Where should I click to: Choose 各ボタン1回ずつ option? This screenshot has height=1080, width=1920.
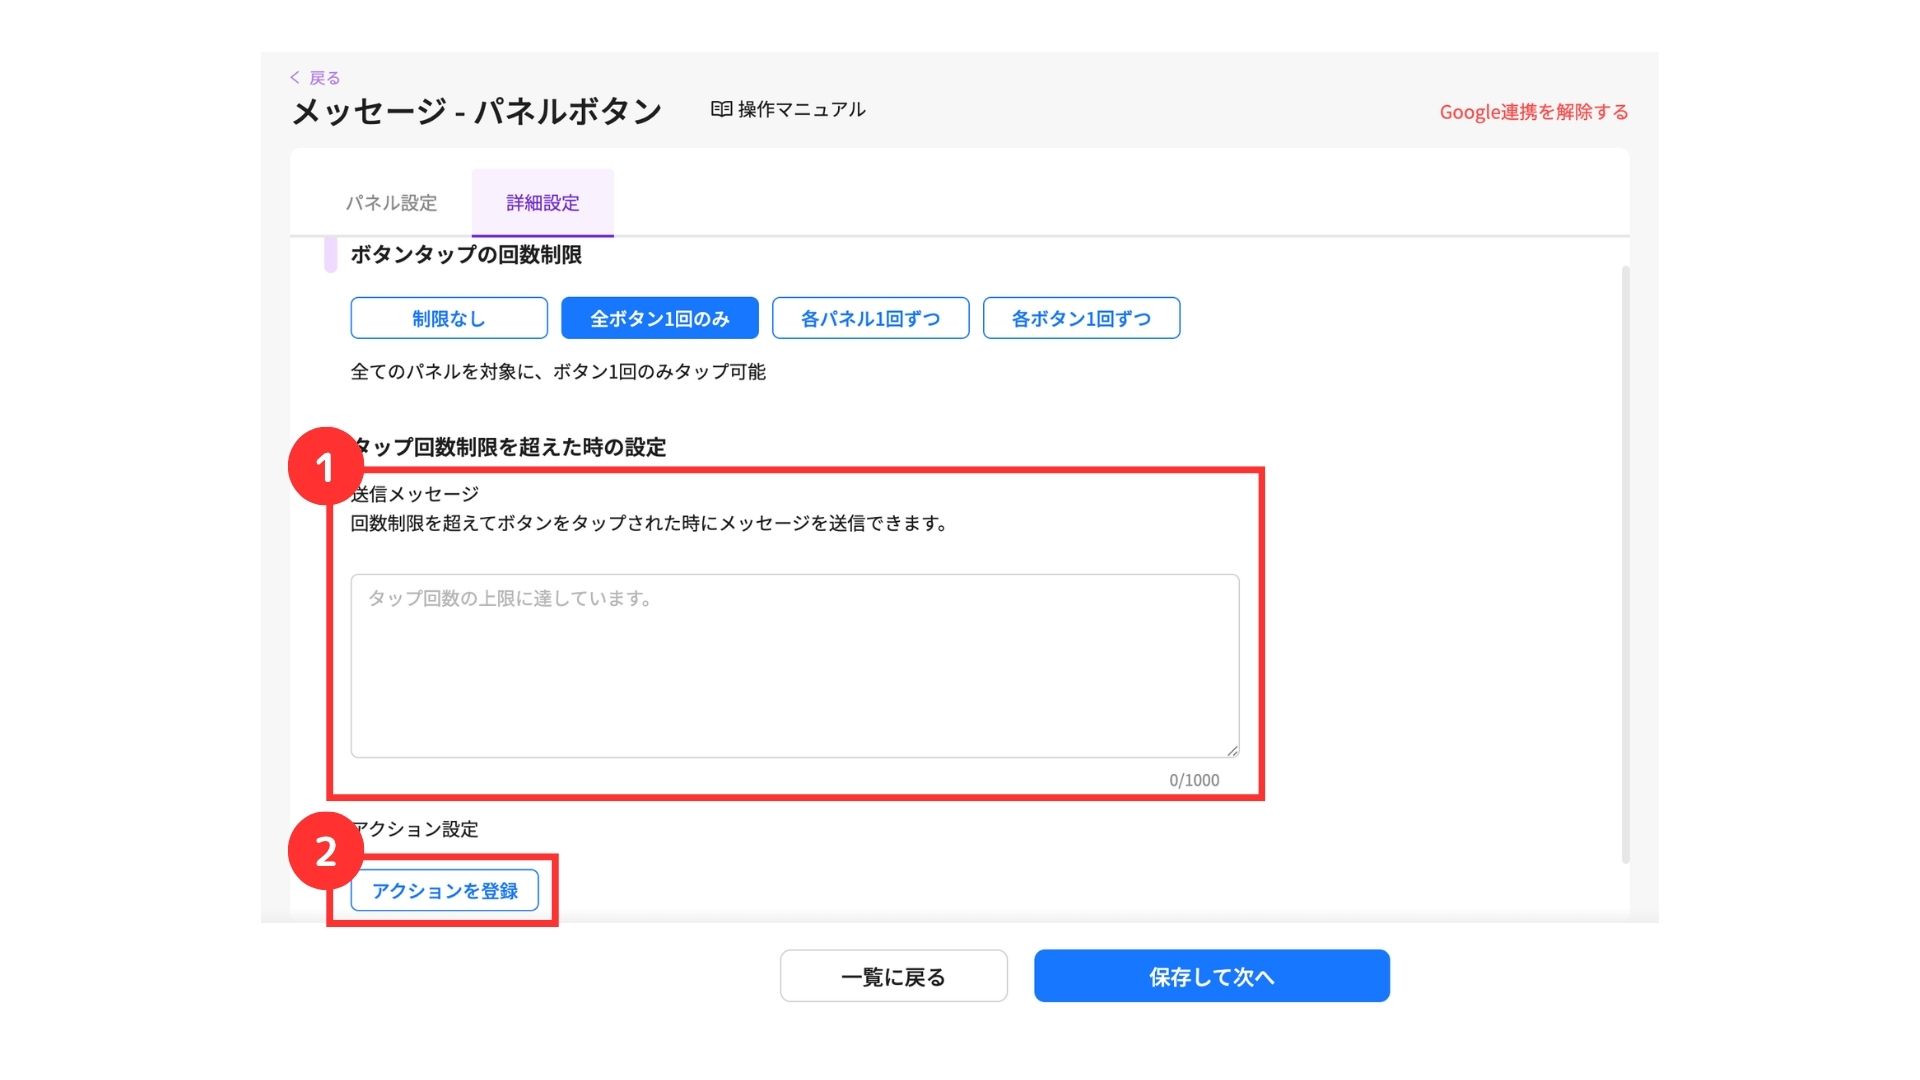1081,318
